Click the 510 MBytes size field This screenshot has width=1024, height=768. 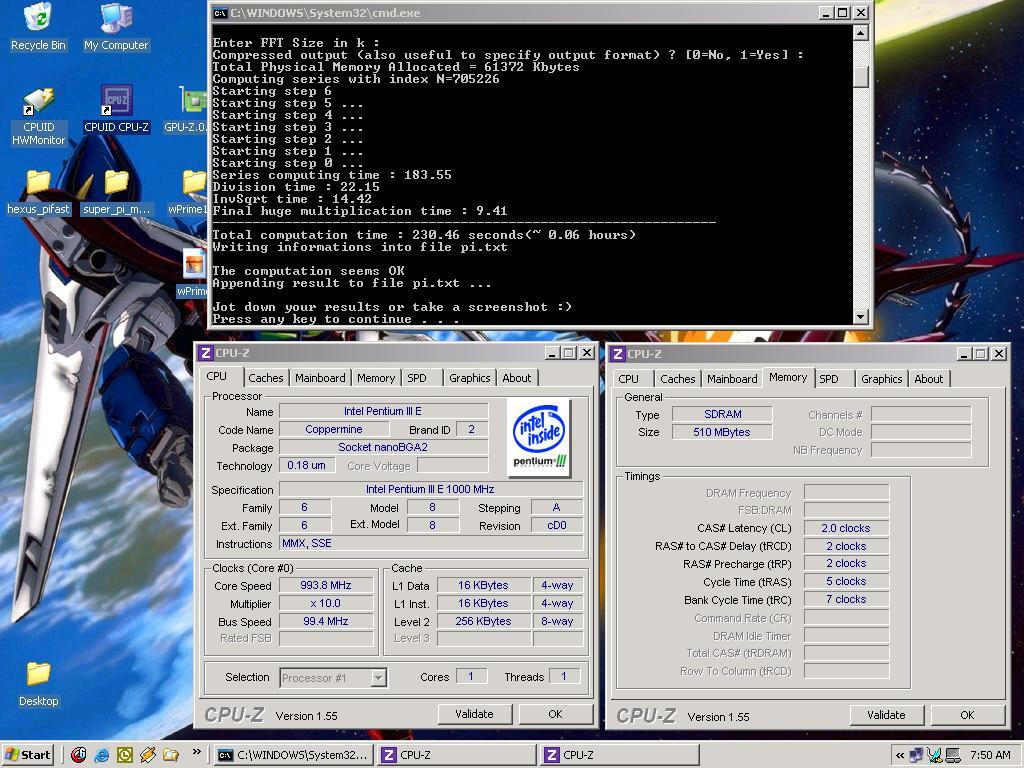point(722,432)
